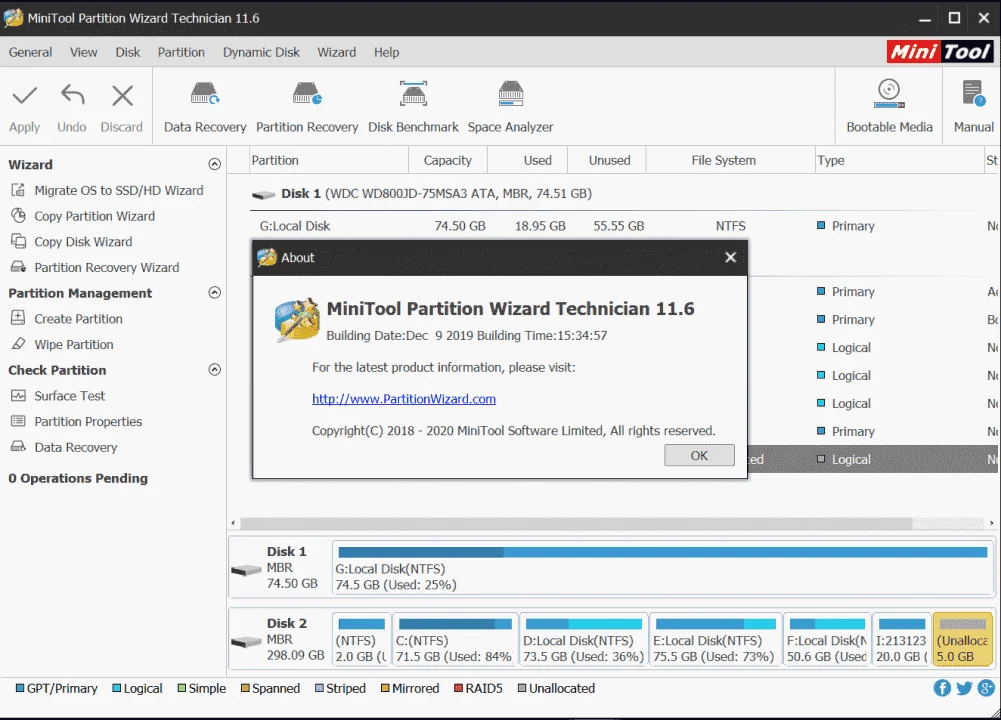Open the Help menu
The image size is (1001, 720).
[x=386, y=52]
